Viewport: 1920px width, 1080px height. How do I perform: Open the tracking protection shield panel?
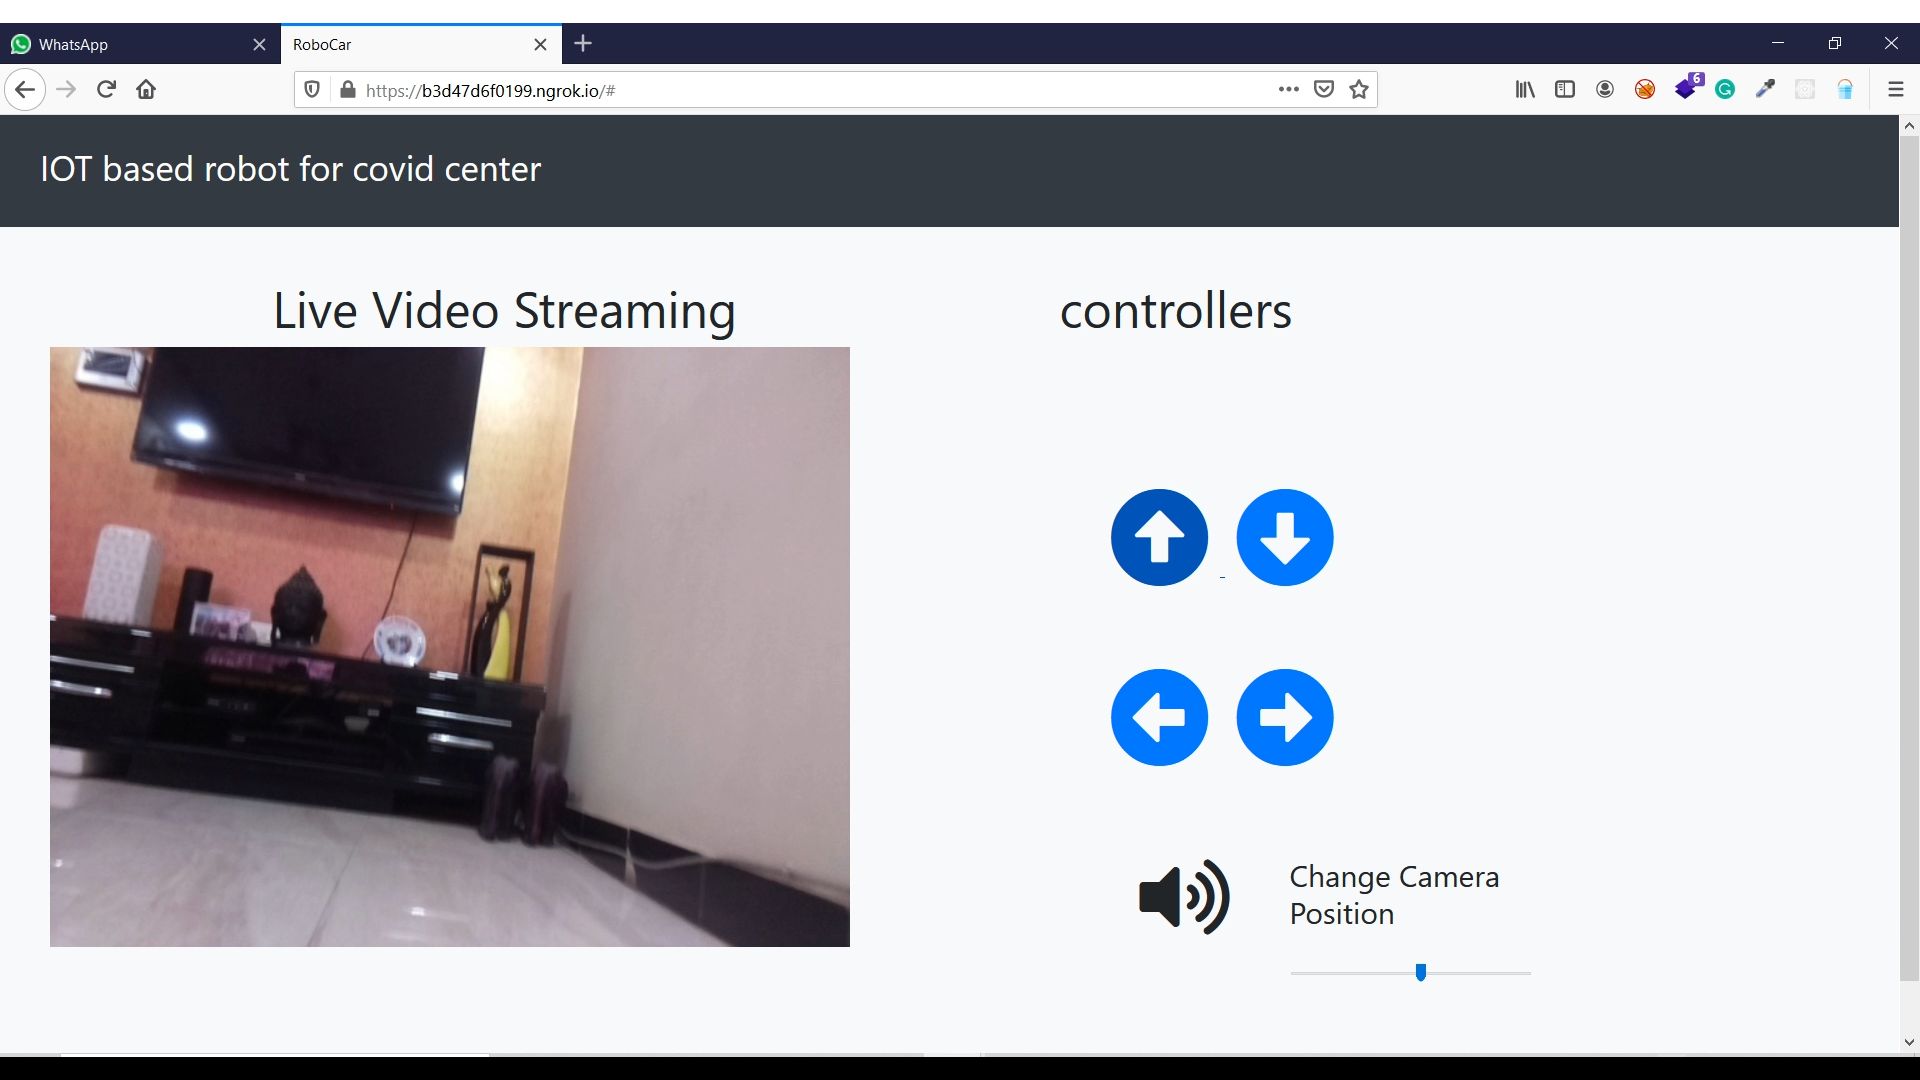click(312, 90)
